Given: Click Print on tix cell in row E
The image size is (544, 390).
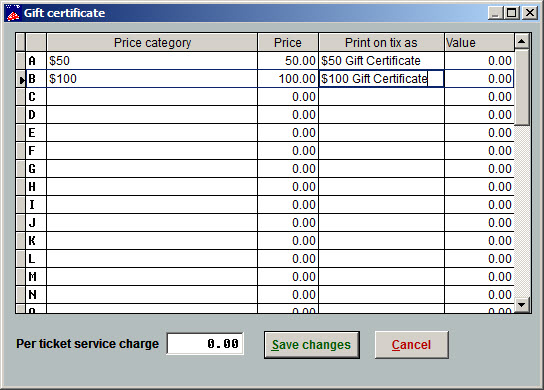Looking at the screenshot, I should [x=381, y=133].
